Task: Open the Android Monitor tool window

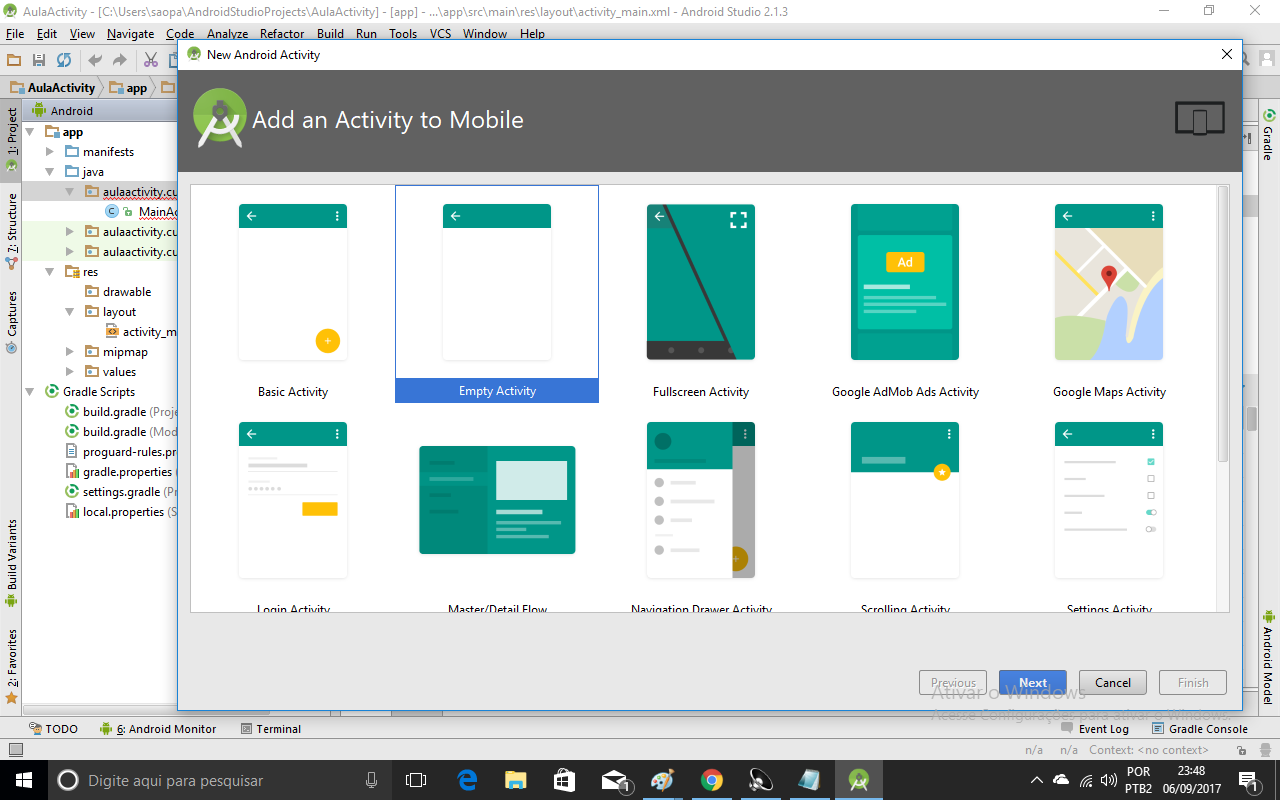Action: (158, 729)
